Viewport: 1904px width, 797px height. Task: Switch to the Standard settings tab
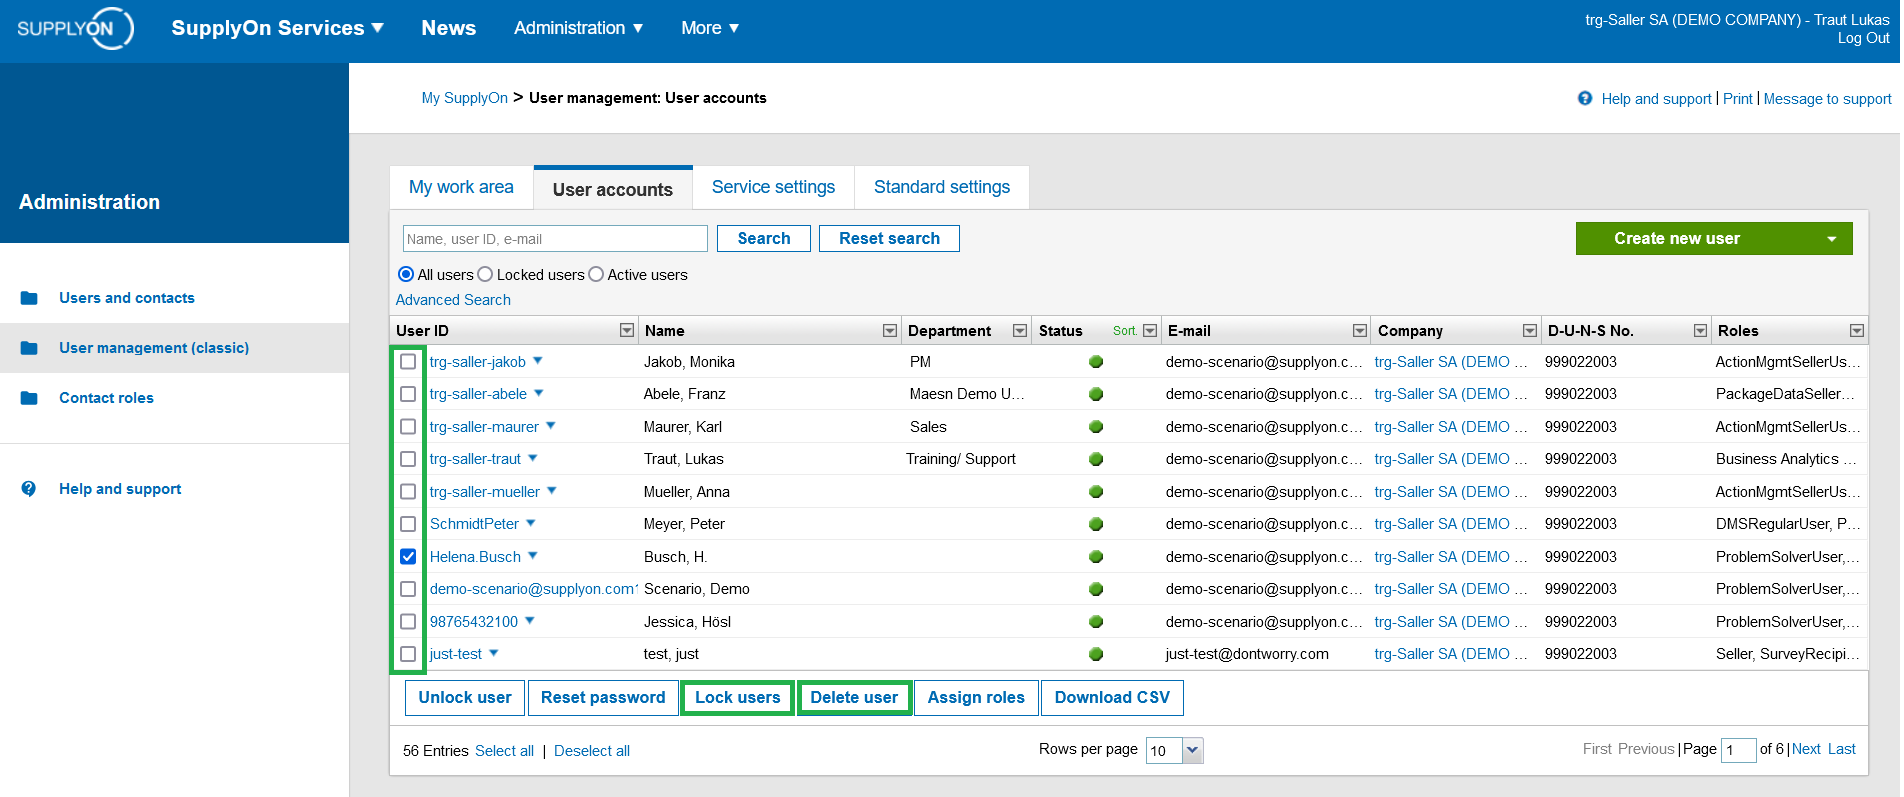click(x=942, y=187)
